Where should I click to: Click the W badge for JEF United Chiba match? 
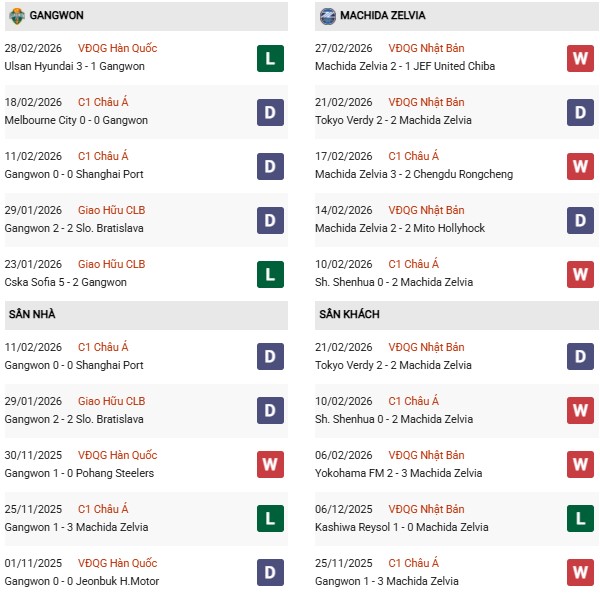pos(580,58)
